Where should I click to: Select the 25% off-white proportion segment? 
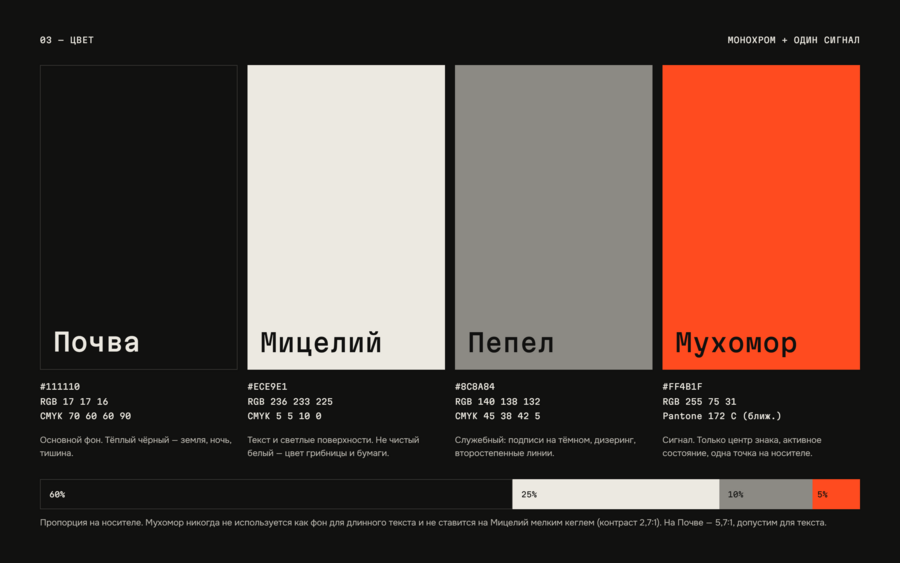point(616,494)
